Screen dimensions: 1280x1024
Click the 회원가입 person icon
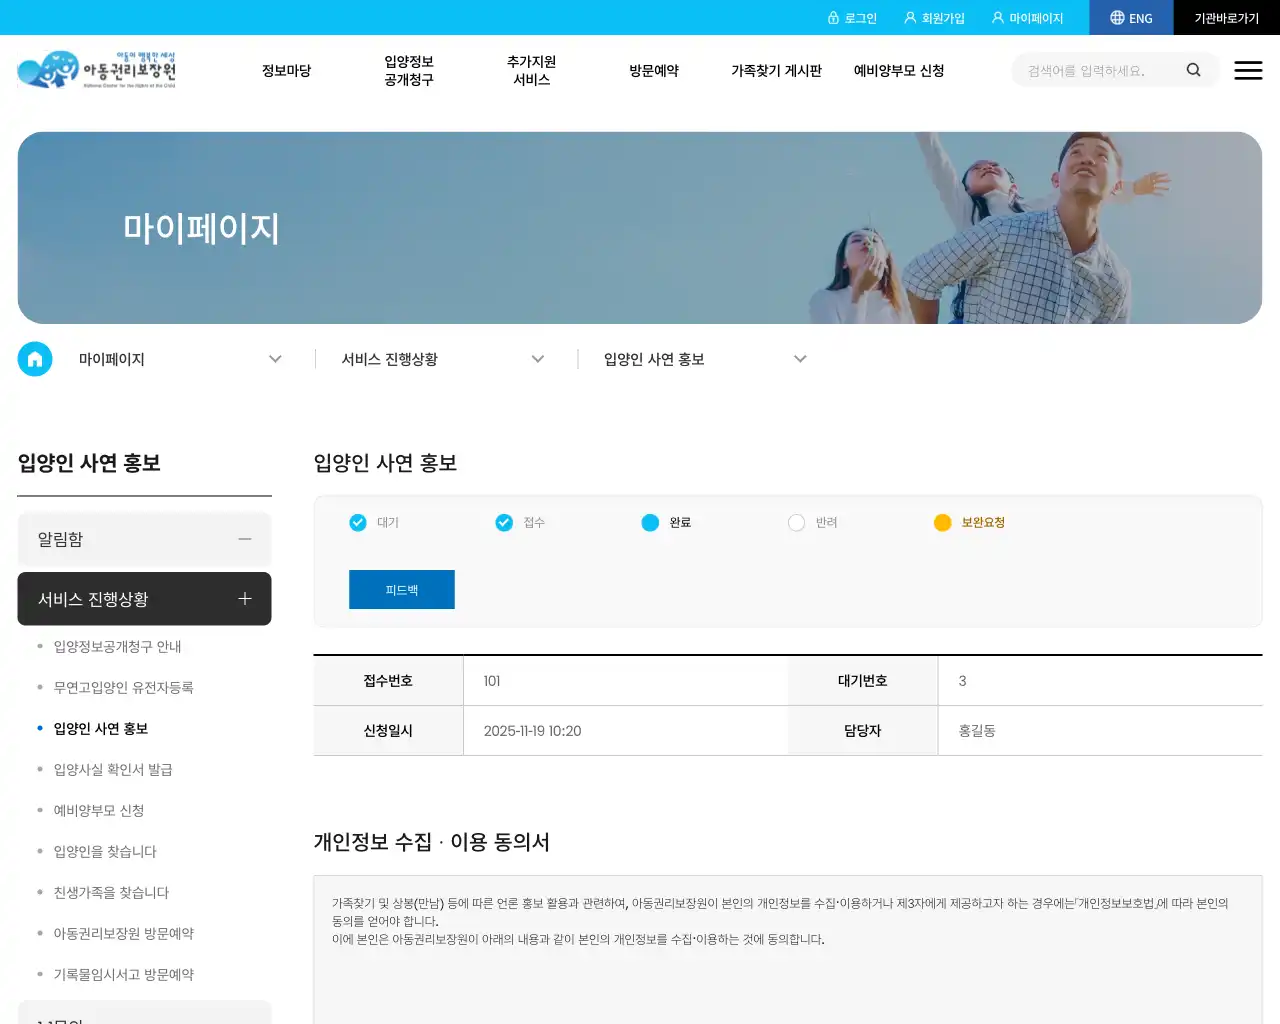tap(908, 17)
